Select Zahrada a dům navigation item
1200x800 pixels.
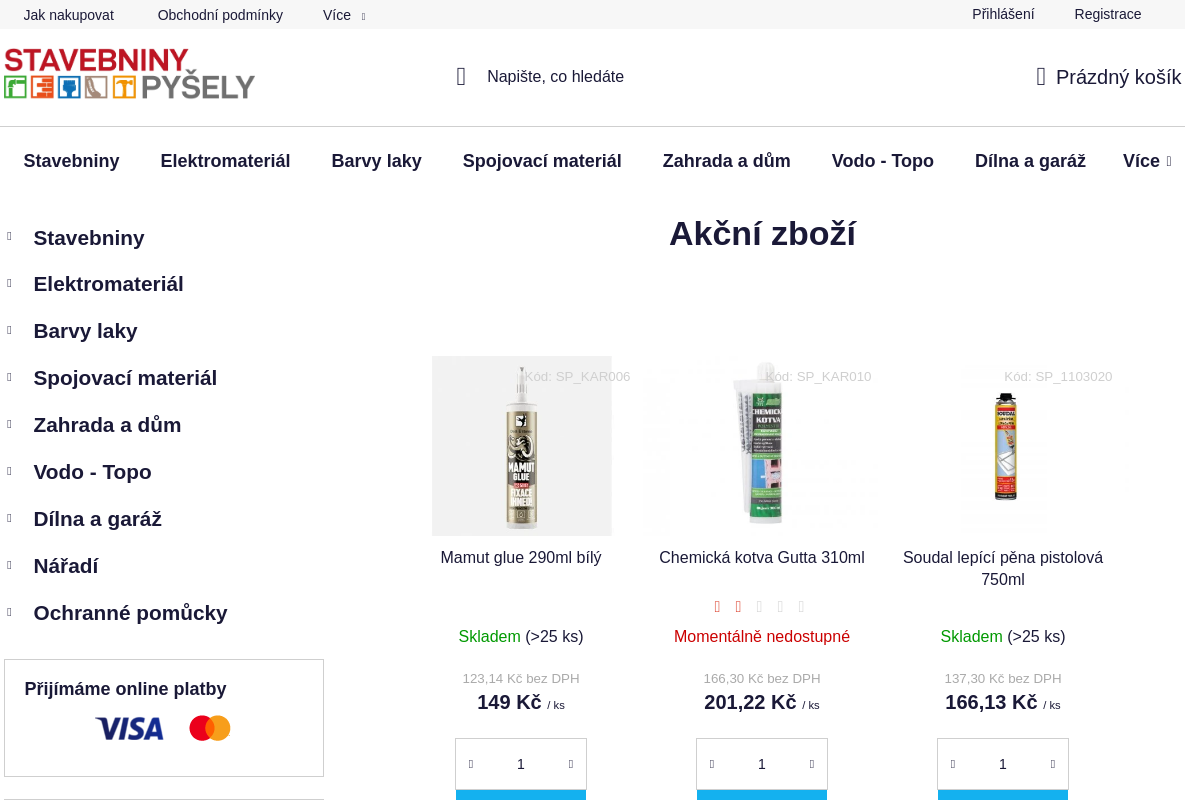tap(726, 161)
